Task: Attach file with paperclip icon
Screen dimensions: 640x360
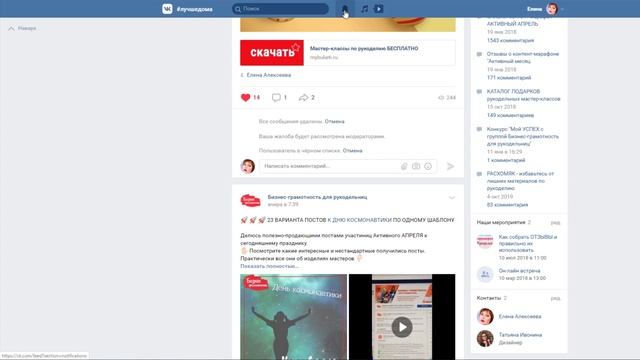Action: pos(404,166)
